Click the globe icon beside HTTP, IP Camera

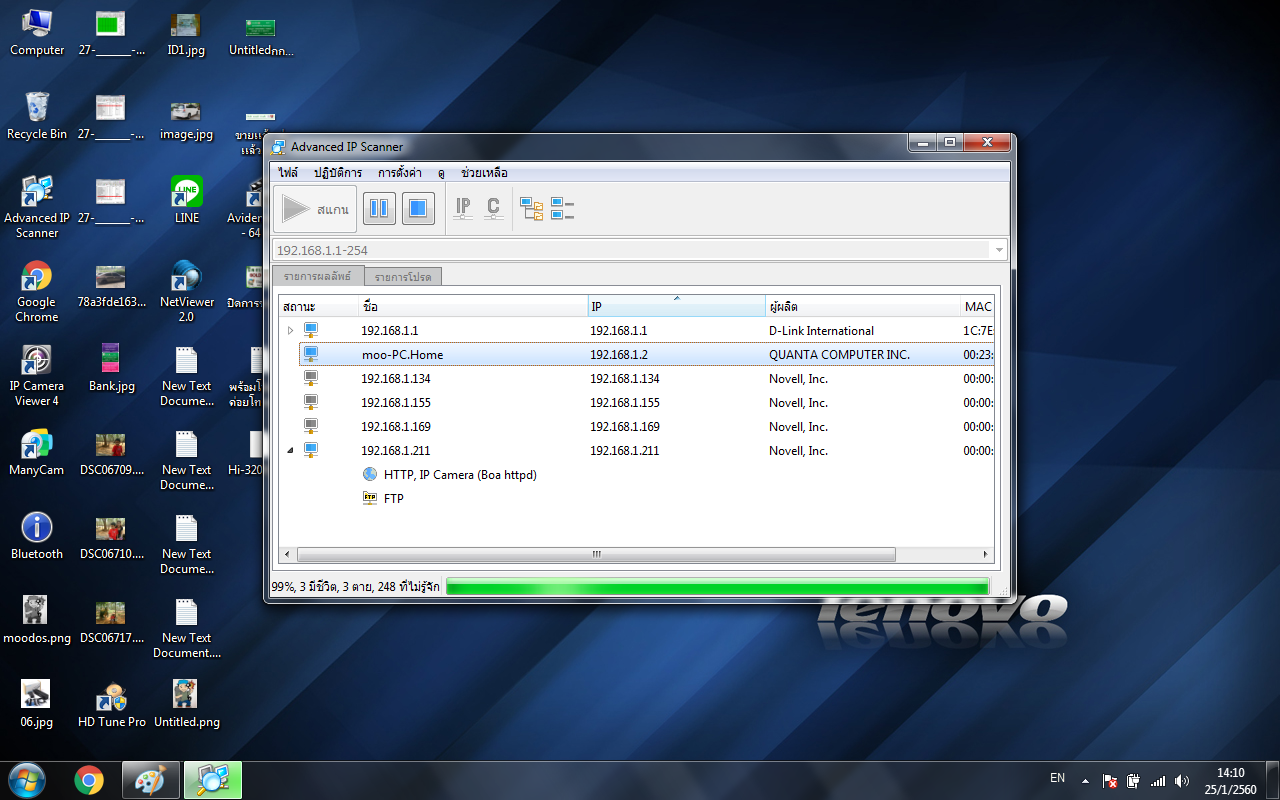(x=370, y=474)
